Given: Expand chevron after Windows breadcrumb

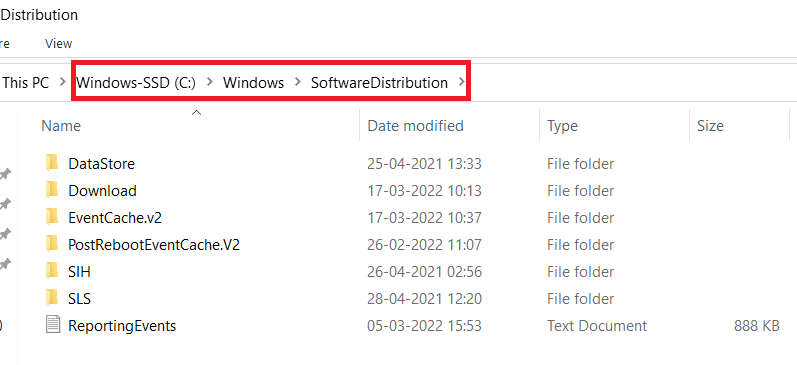Looking at the screenshot, I should coord(298,82).
